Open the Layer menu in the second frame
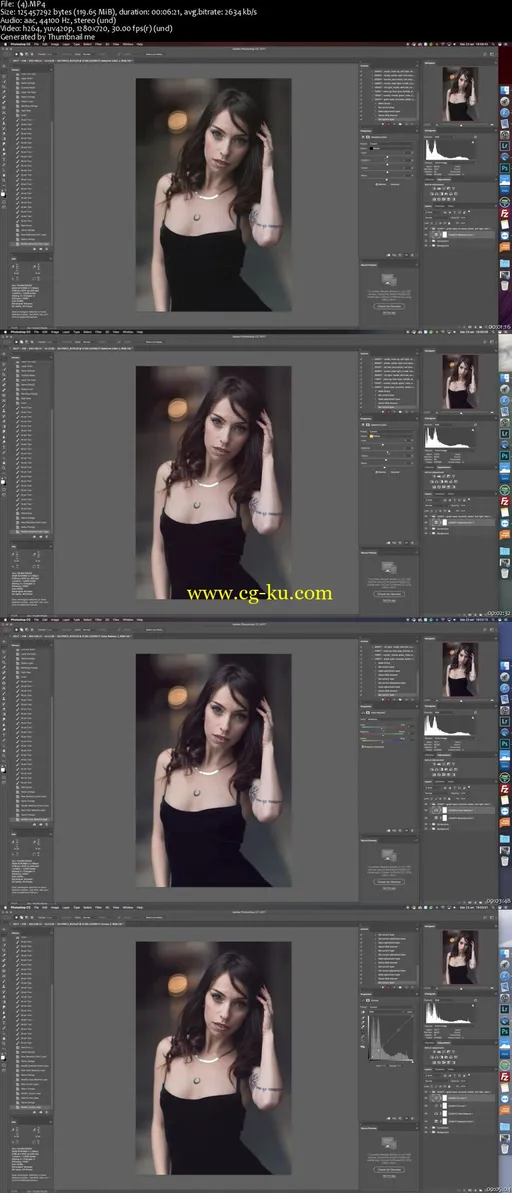The width and height of the screenshot is (512, 1193). [66, 332]
